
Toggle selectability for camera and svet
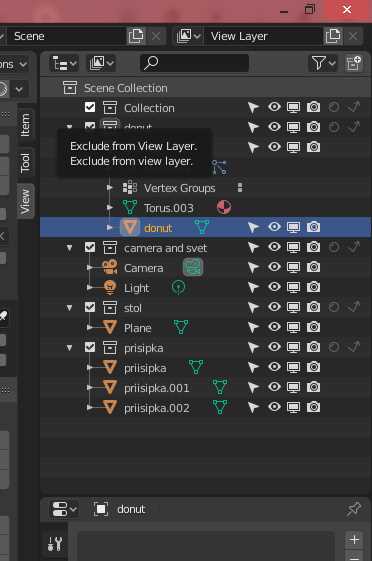click(253, 247)
